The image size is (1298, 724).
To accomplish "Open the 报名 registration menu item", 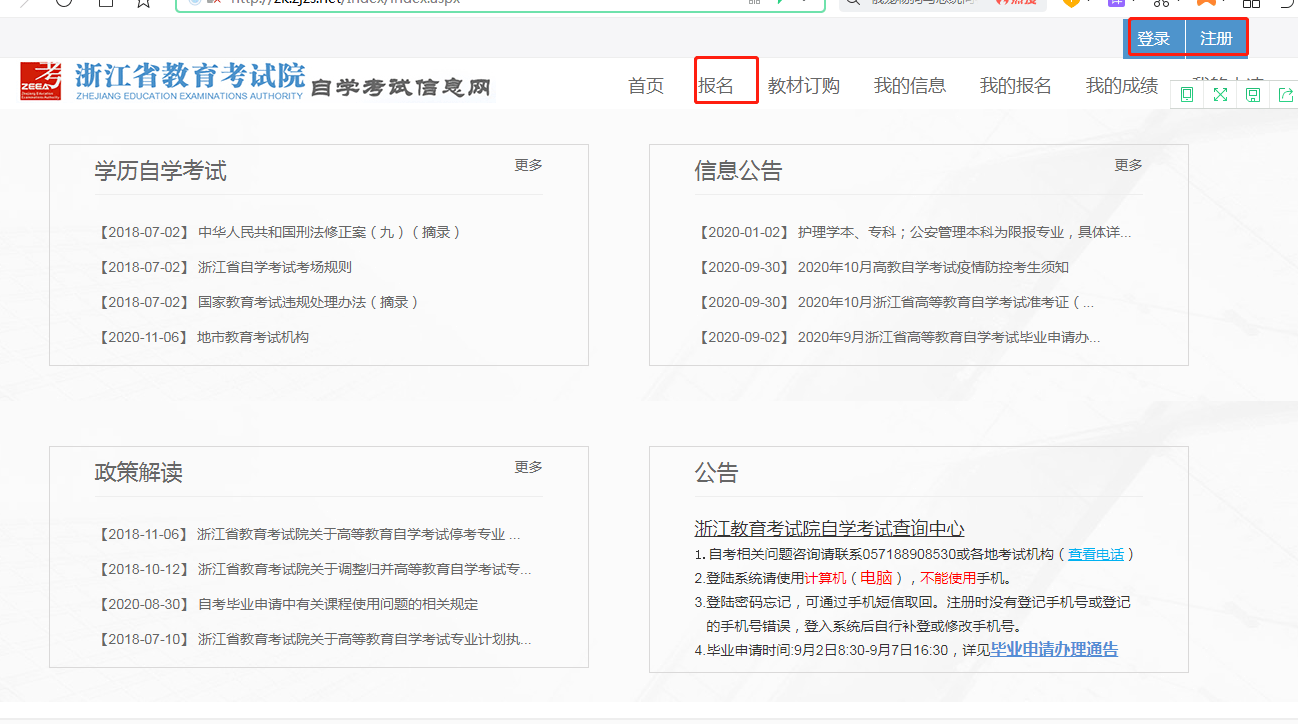I will click(x=716, y=86).
